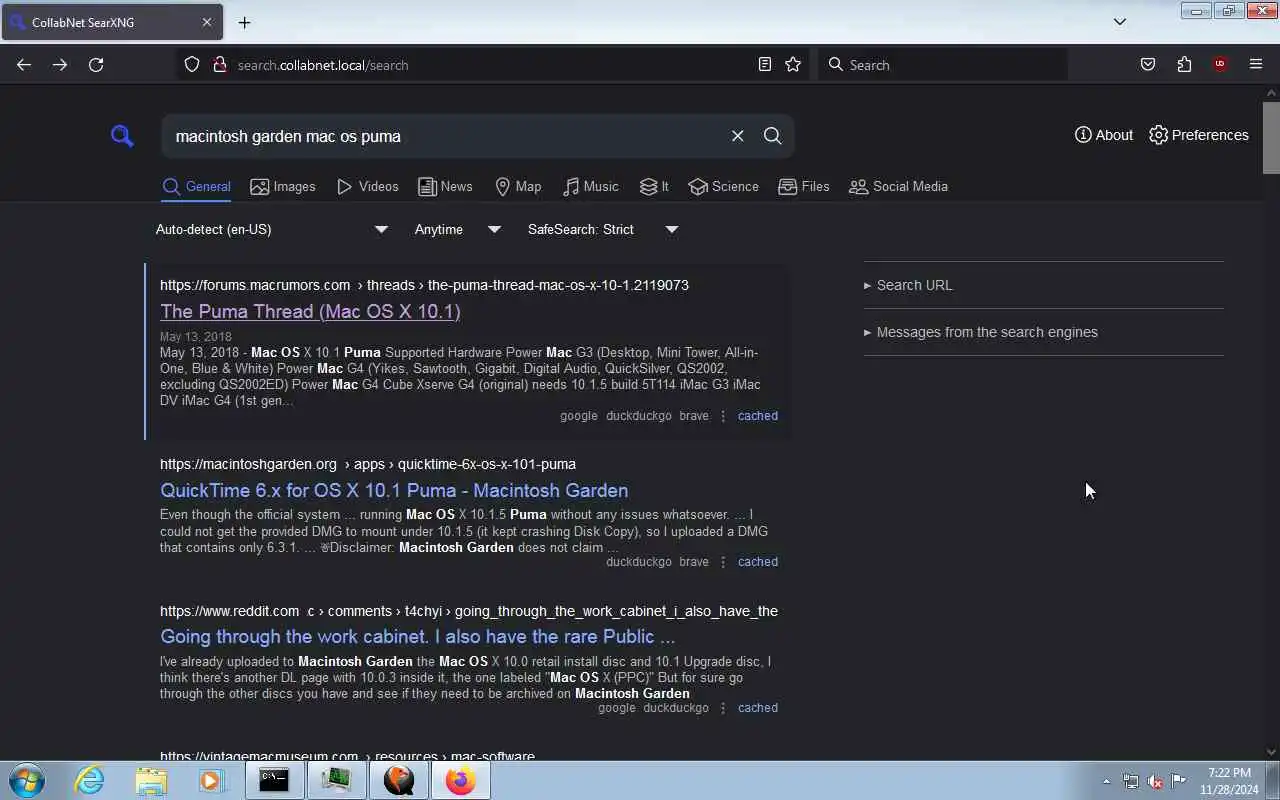Screen dimensions: 1280x800
Task: Go forward with the browser forward arrow
Action: pos(60,65)
